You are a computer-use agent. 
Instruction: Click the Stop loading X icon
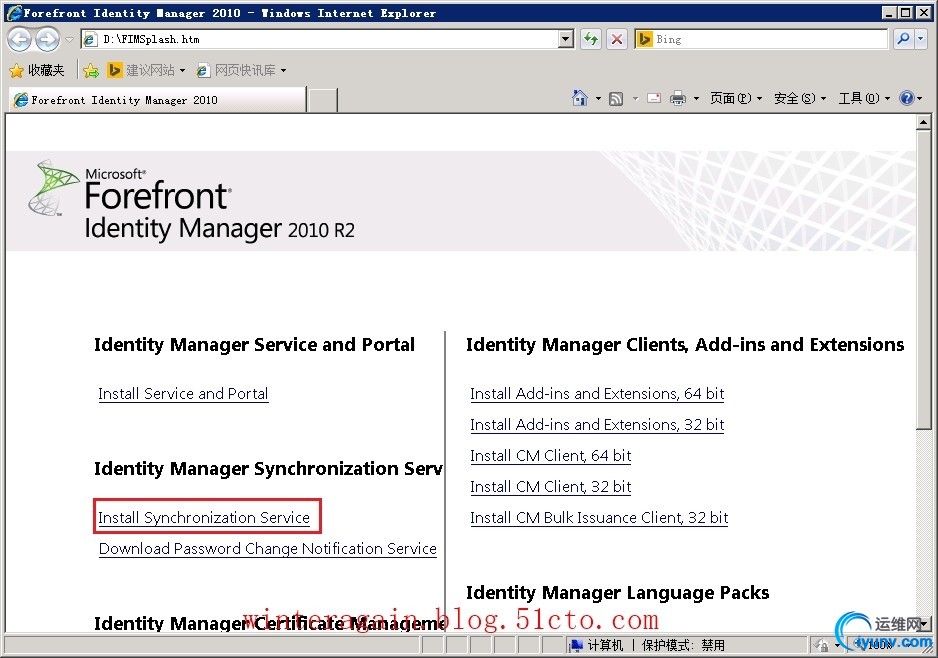coord(617,39)
